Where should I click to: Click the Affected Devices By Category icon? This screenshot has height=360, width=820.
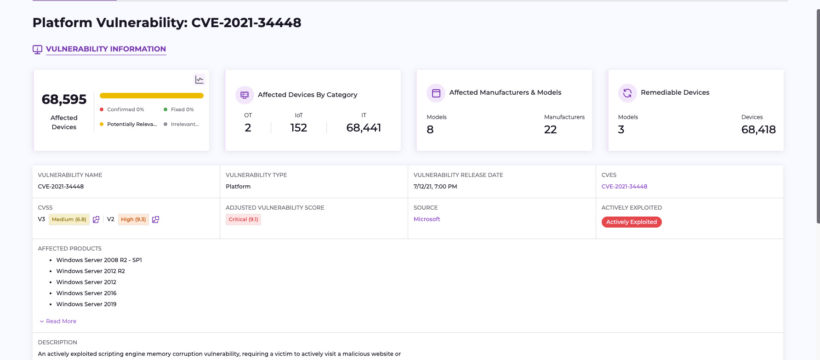click(244, 95)
